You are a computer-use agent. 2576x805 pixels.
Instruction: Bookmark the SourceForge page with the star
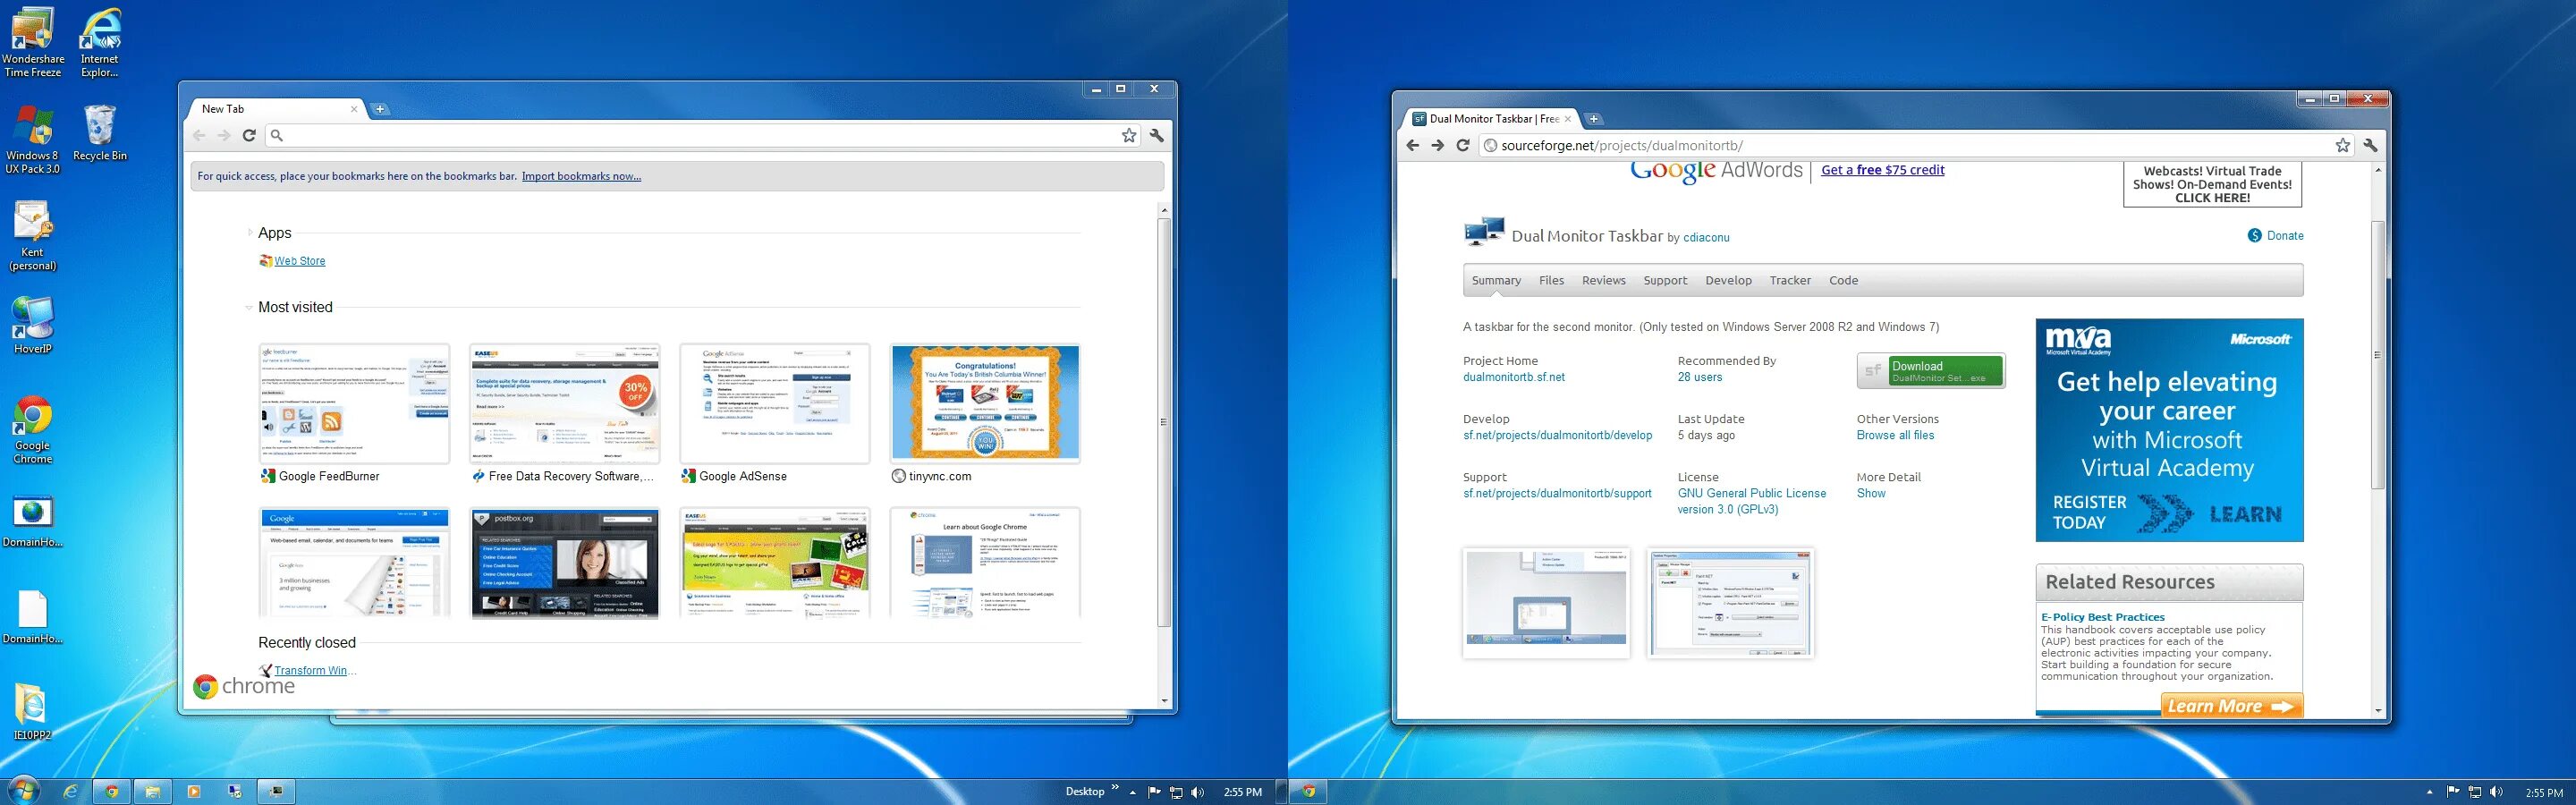coord(2342,145)
